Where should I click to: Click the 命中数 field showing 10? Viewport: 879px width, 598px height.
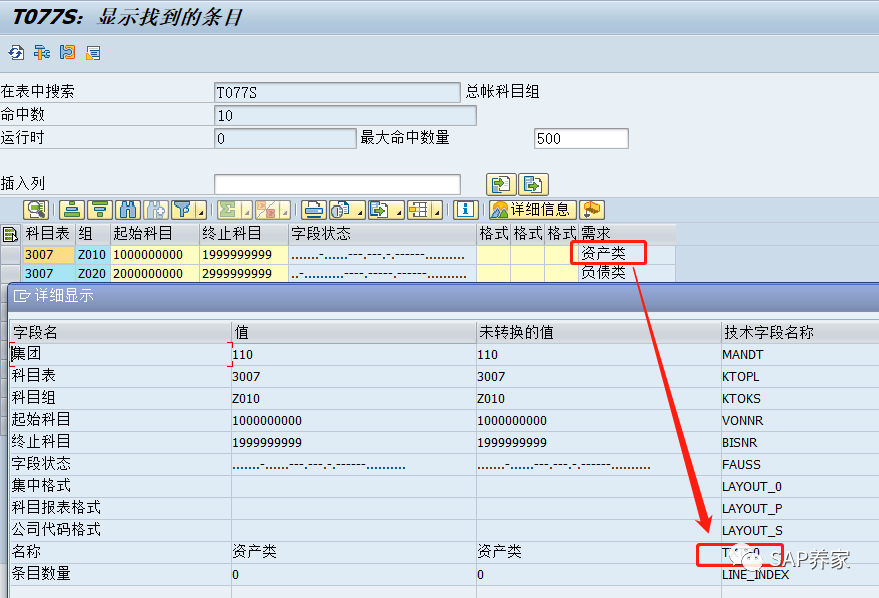(345, 115)
